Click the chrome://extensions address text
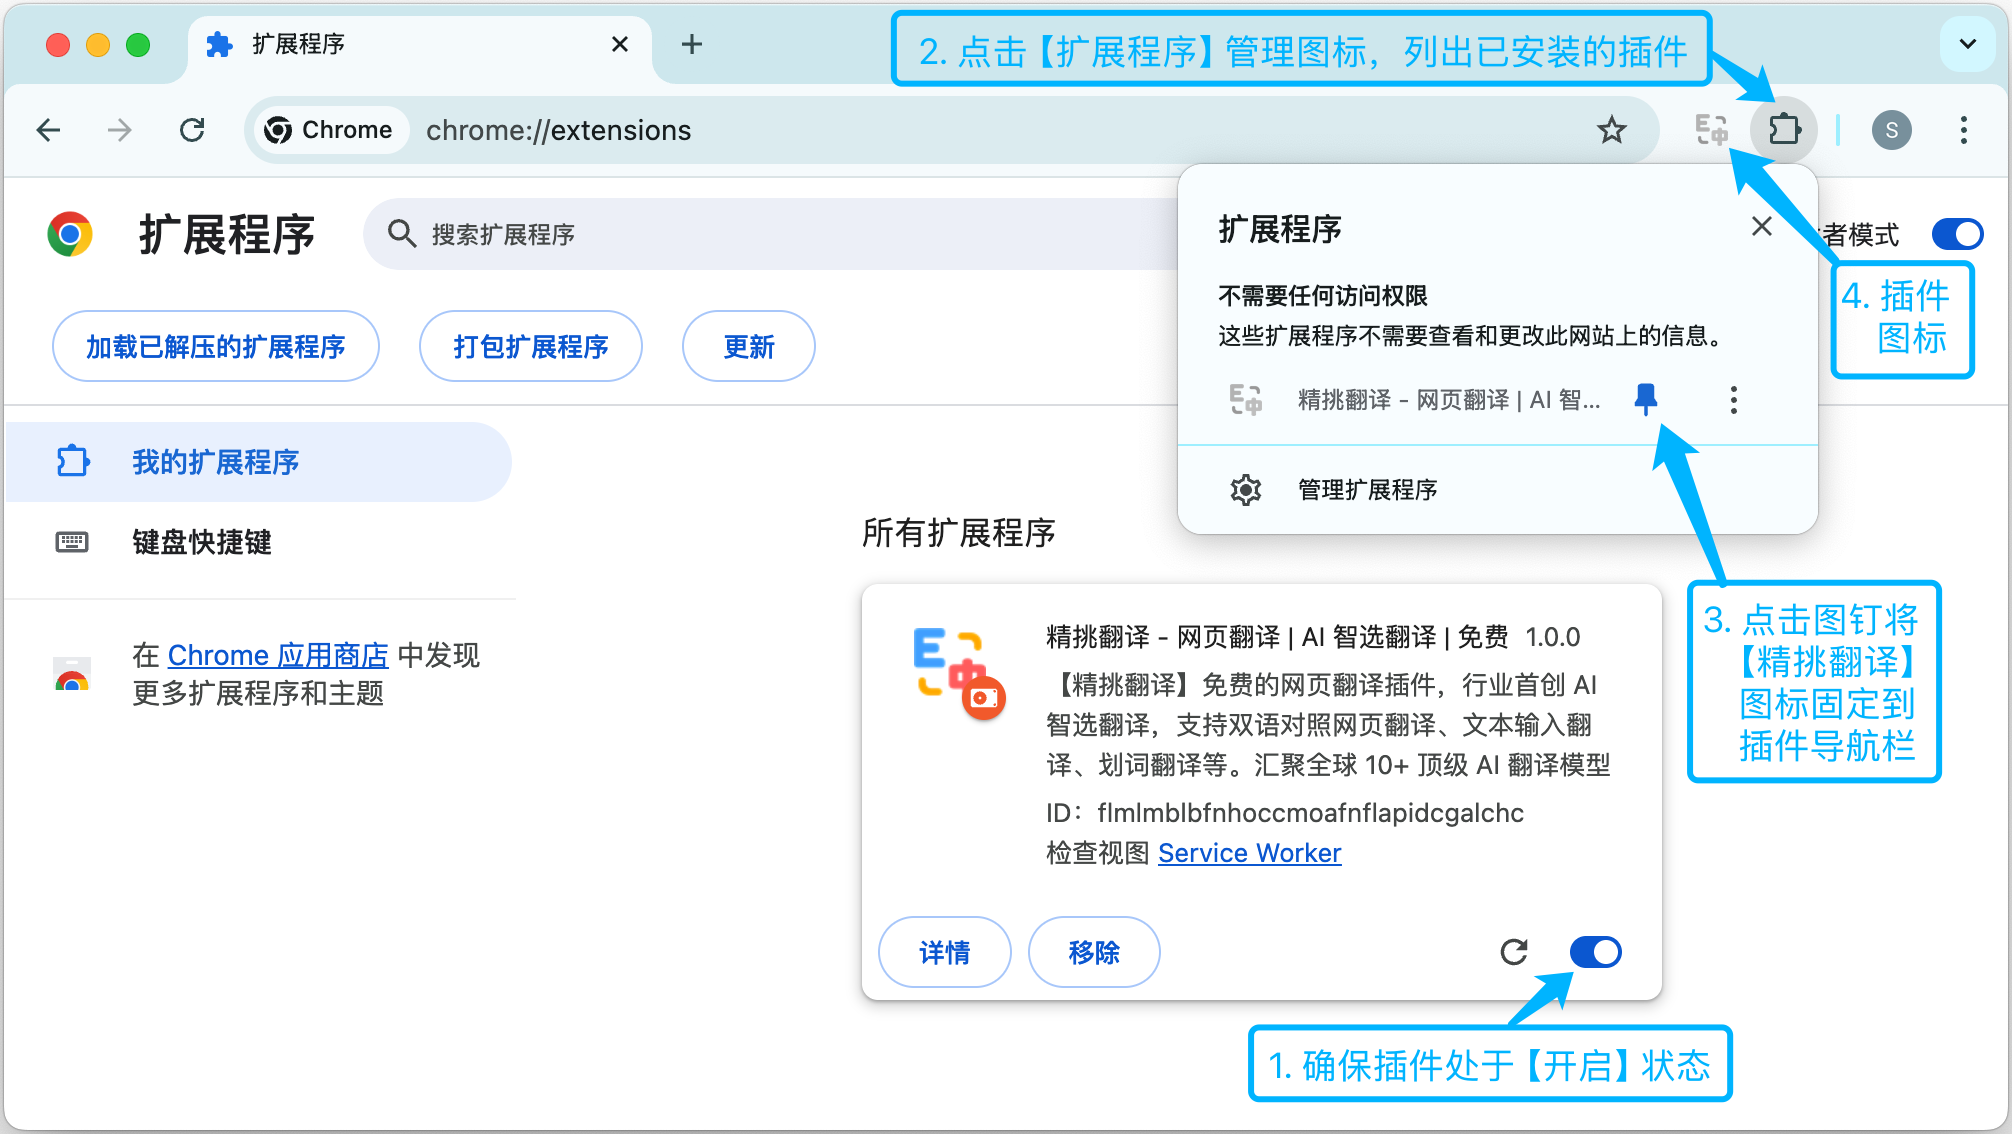Screen dimensions: 2012x1134 point(558,130)
